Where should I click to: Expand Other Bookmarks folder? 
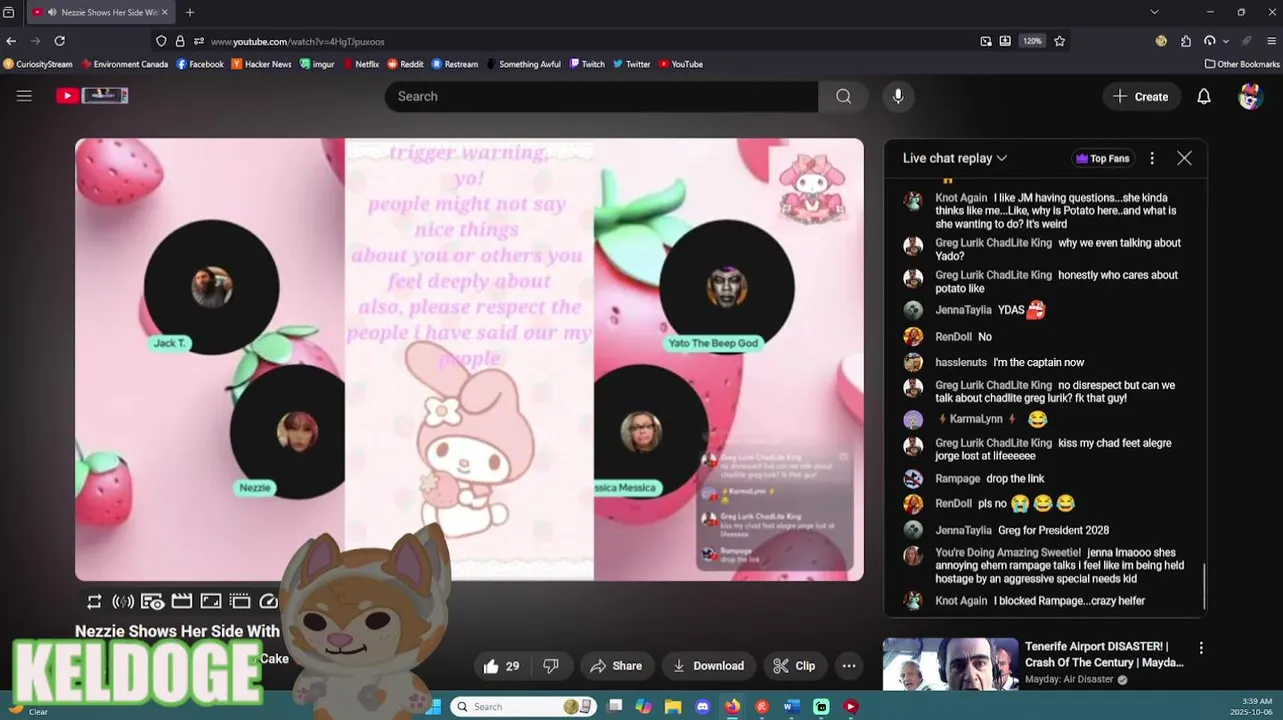pyautogui.click(x=1241, y=64)
